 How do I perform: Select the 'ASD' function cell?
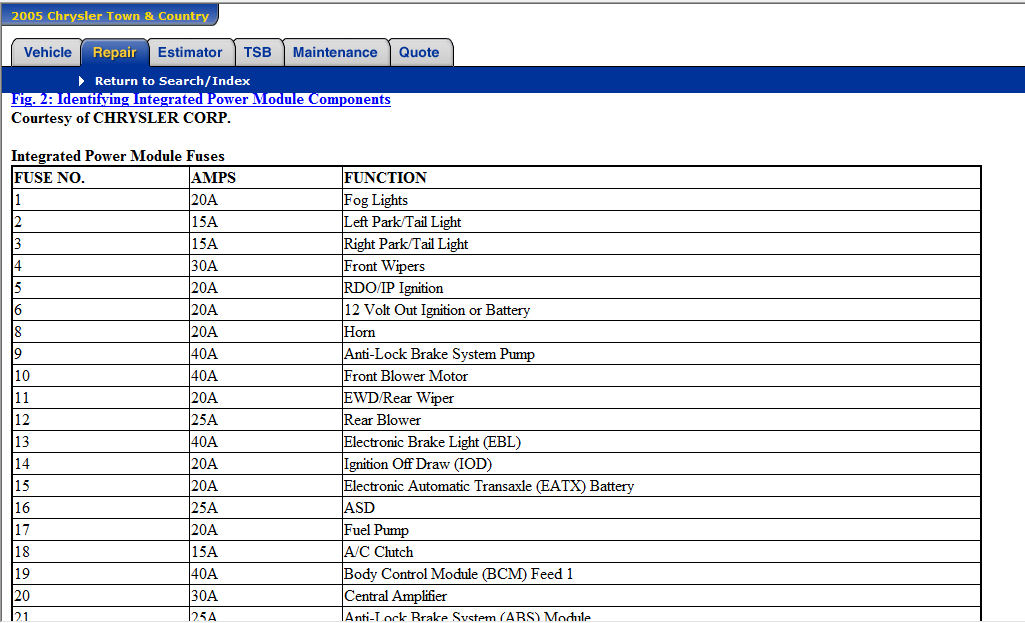click(661, 508)
